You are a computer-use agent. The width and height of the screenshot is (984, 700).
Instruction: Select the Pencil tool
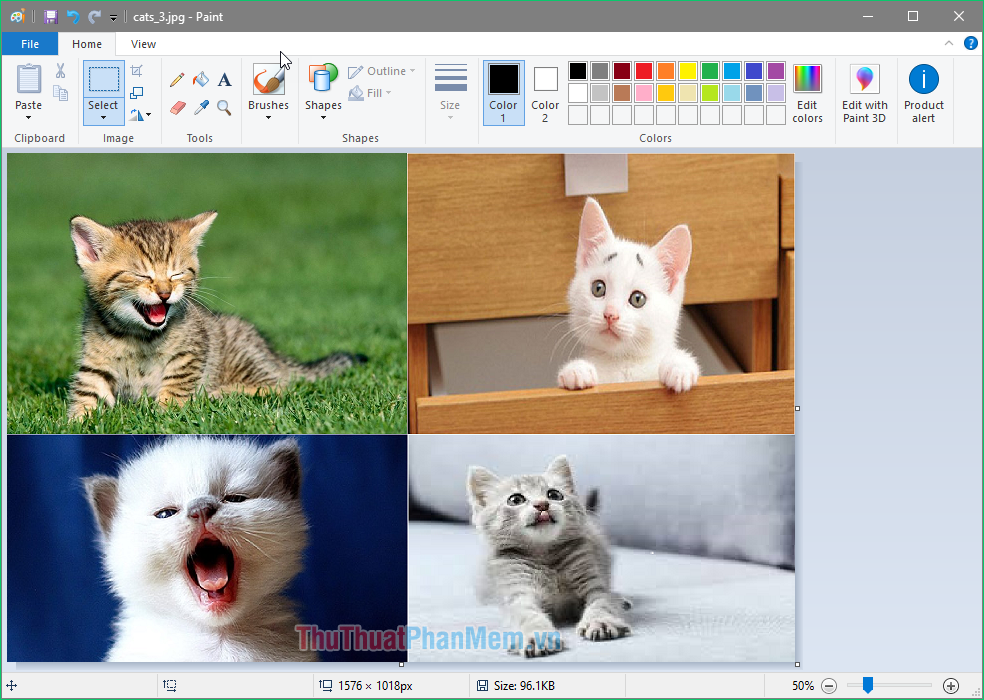[x=176, y=79]
